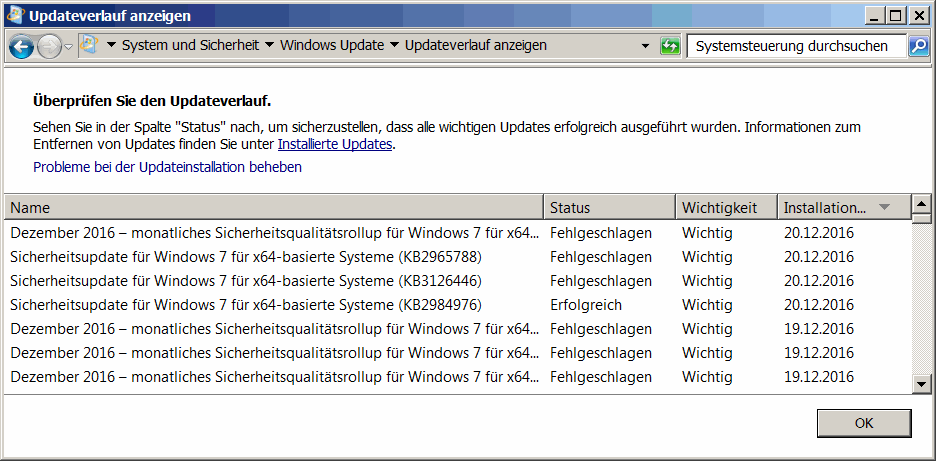Click Windows Update in the breadcrumb
The image size is (936, 461).
click(x=332, y=46)
